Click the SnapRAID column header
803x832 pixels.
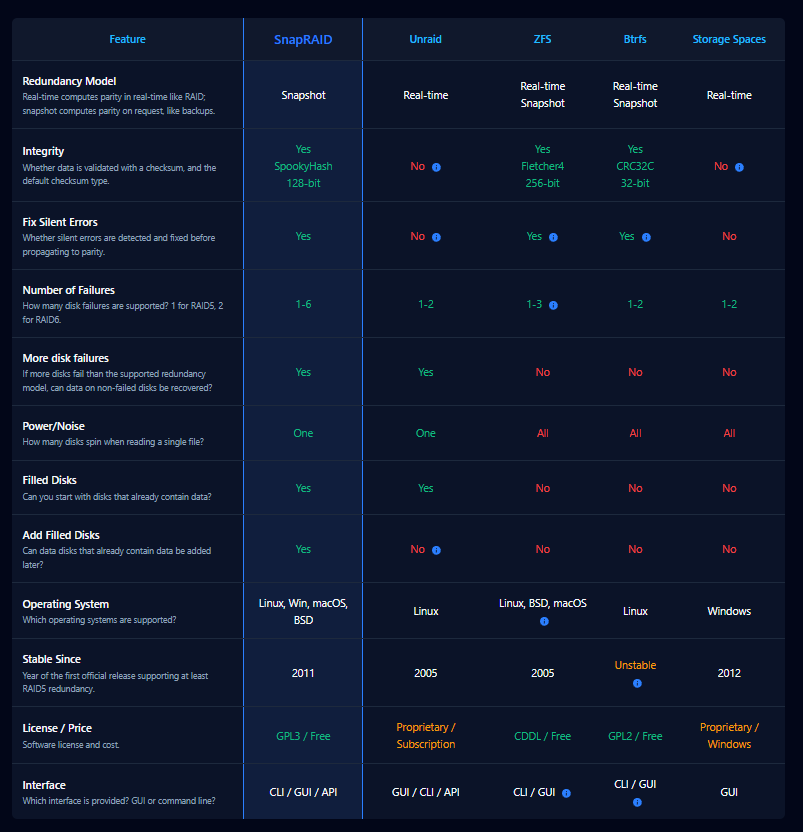(303, 40)
